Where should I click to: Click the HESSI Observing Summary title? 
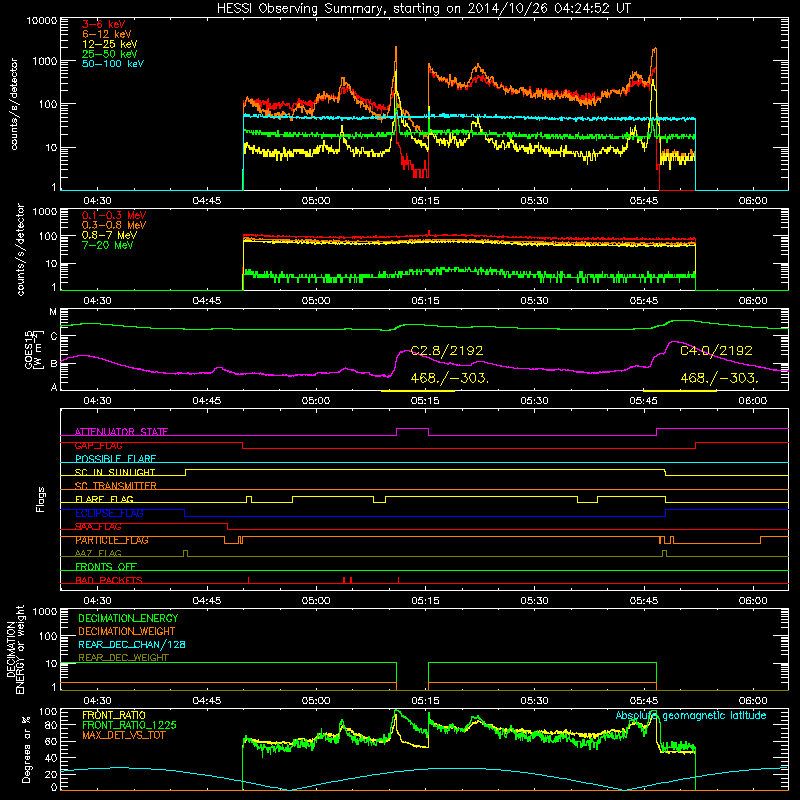pyautogui.click(x=424, y=8)
